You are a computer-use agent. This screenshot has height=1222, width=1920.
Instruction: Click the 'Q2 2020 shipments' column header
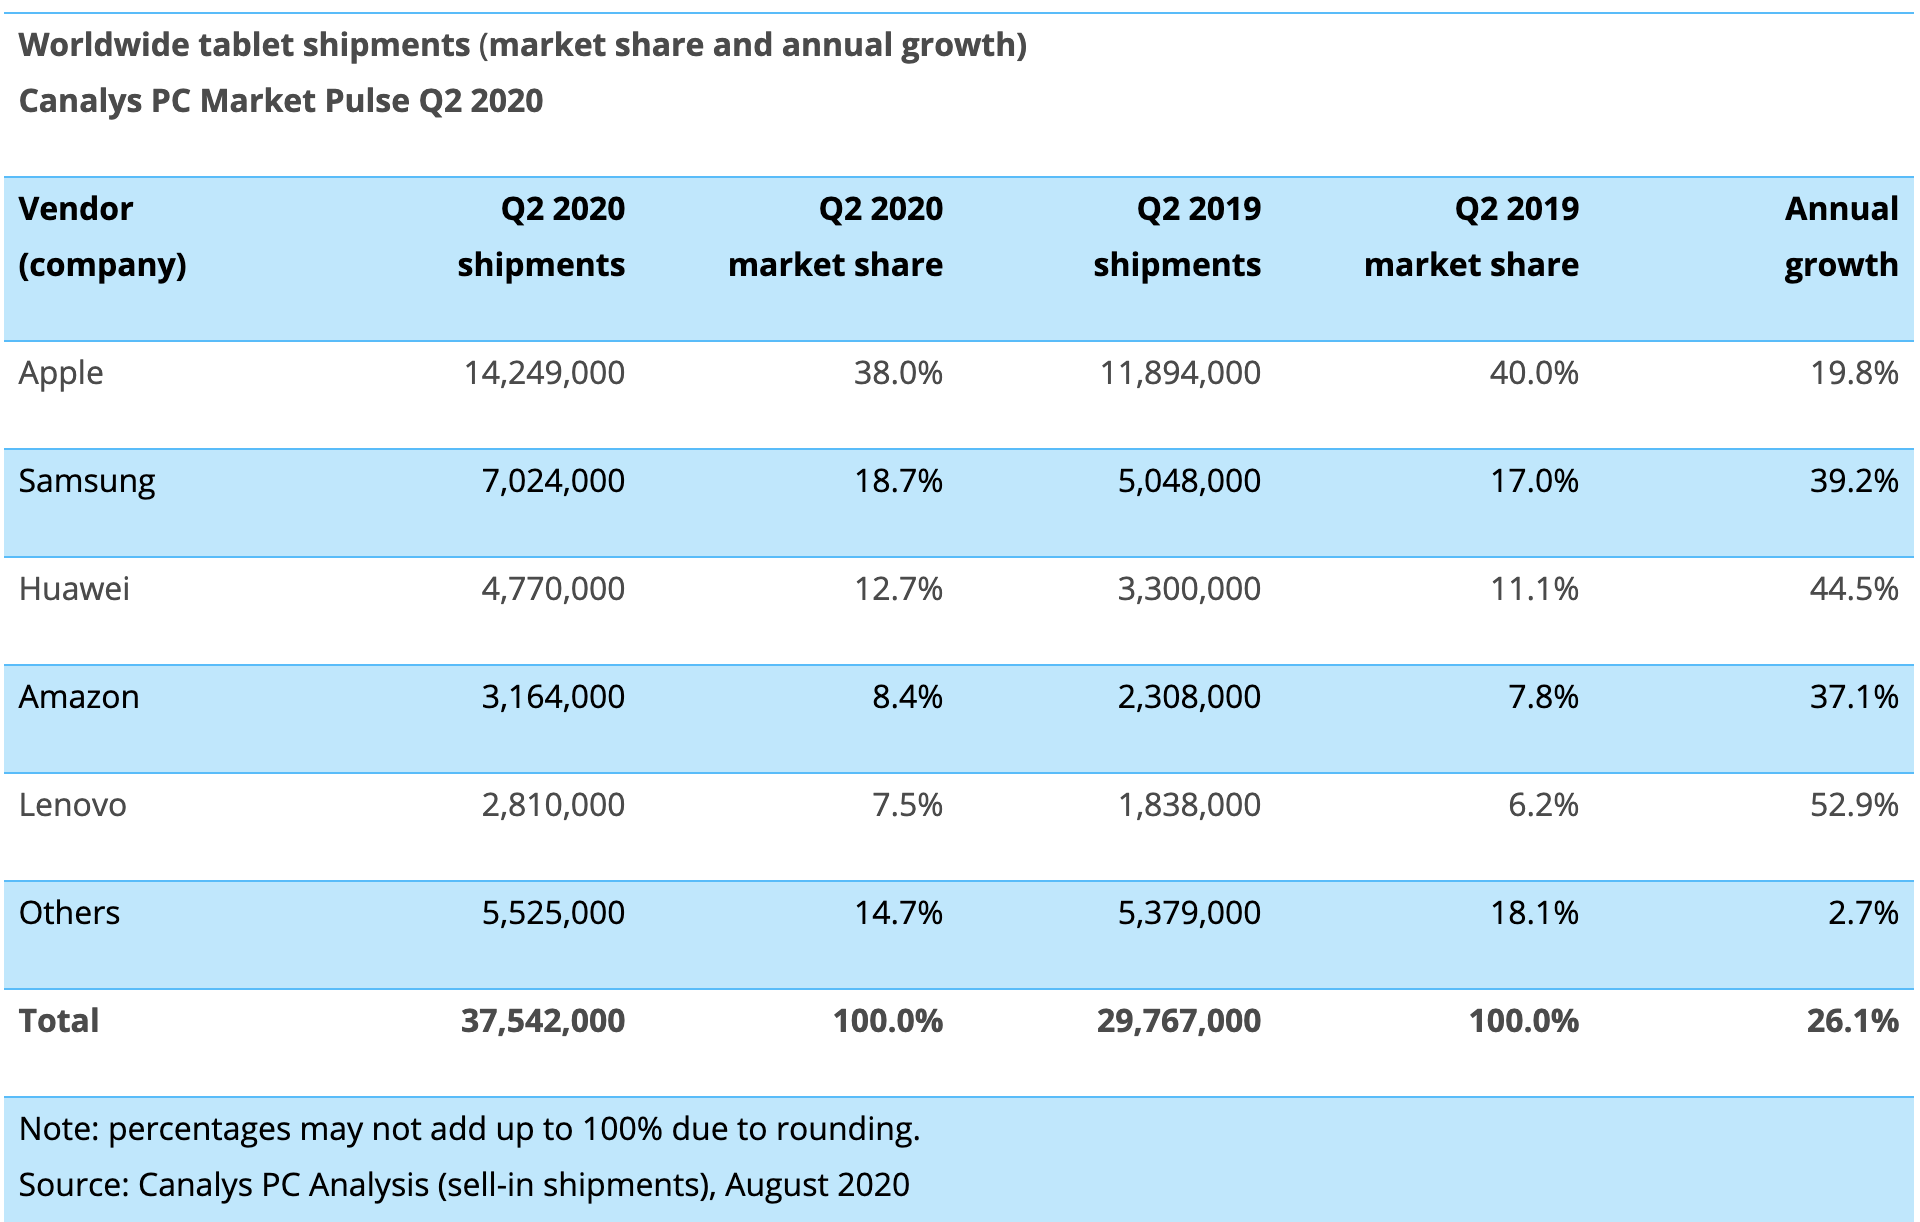[541, 237]
